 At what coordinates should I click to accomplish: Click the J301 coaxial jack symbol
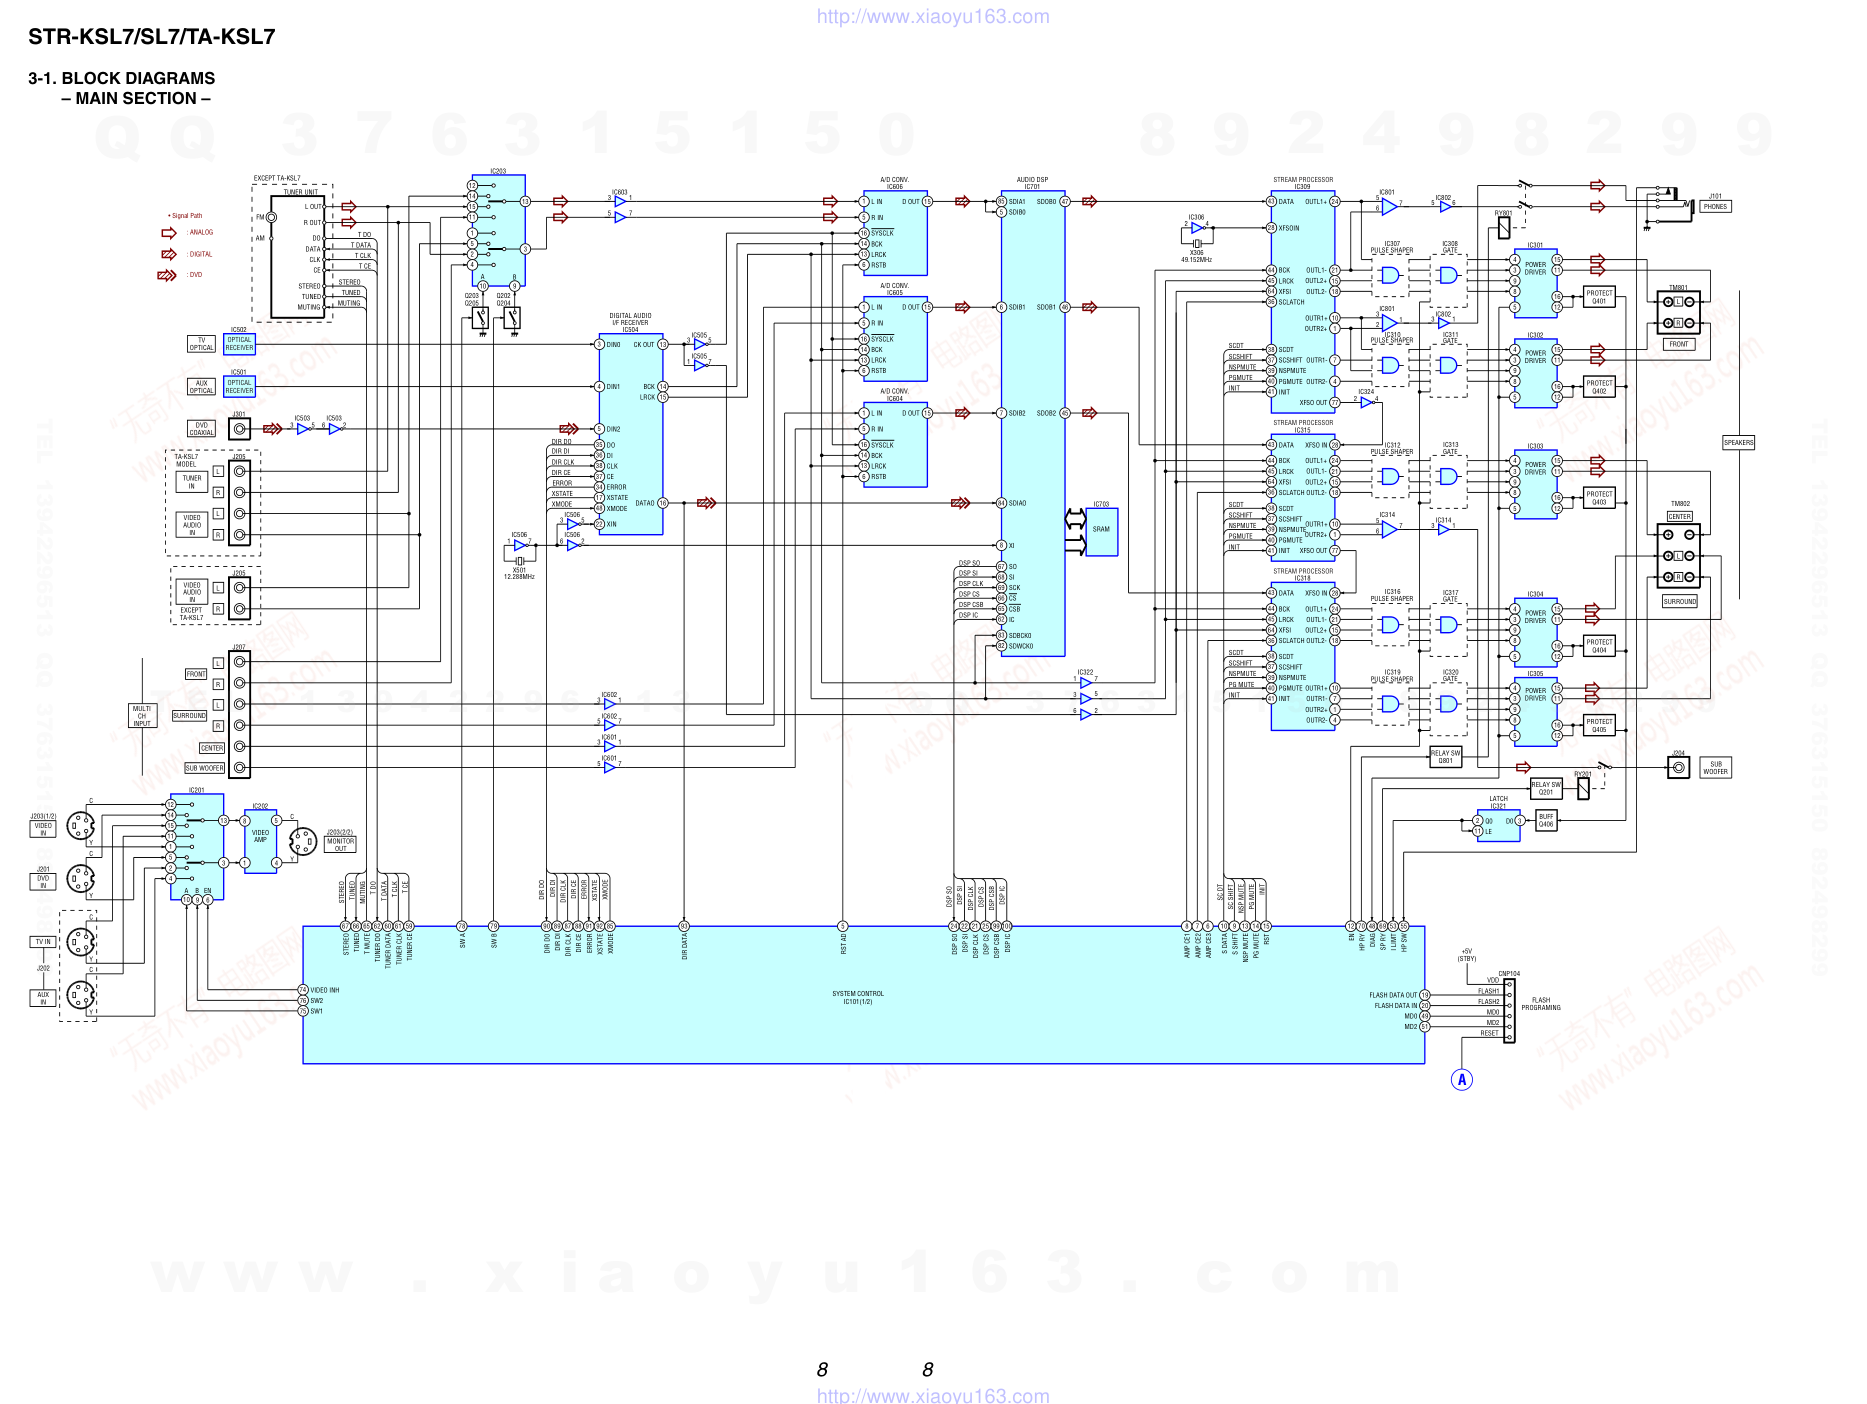(239, 429)
